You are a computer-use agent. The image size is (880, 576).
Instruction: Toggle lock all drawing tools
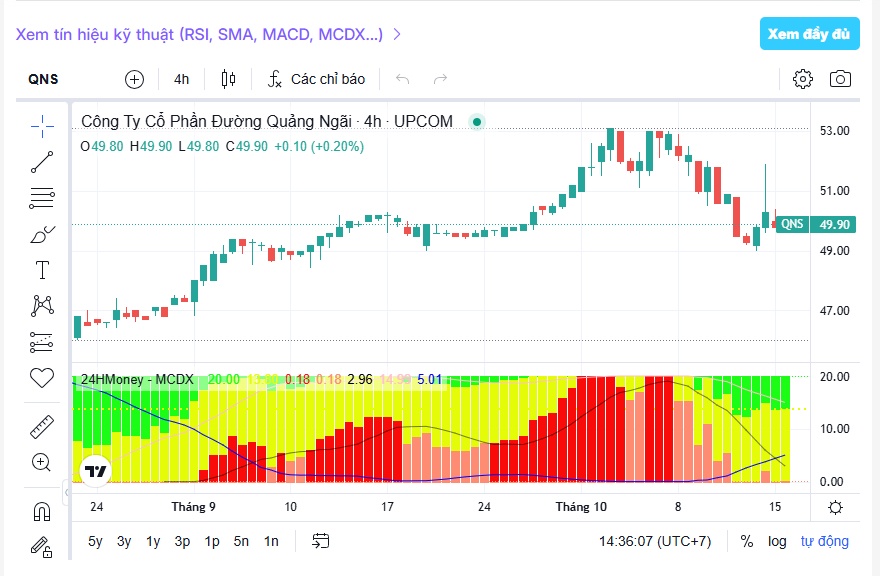click(42, 547)
